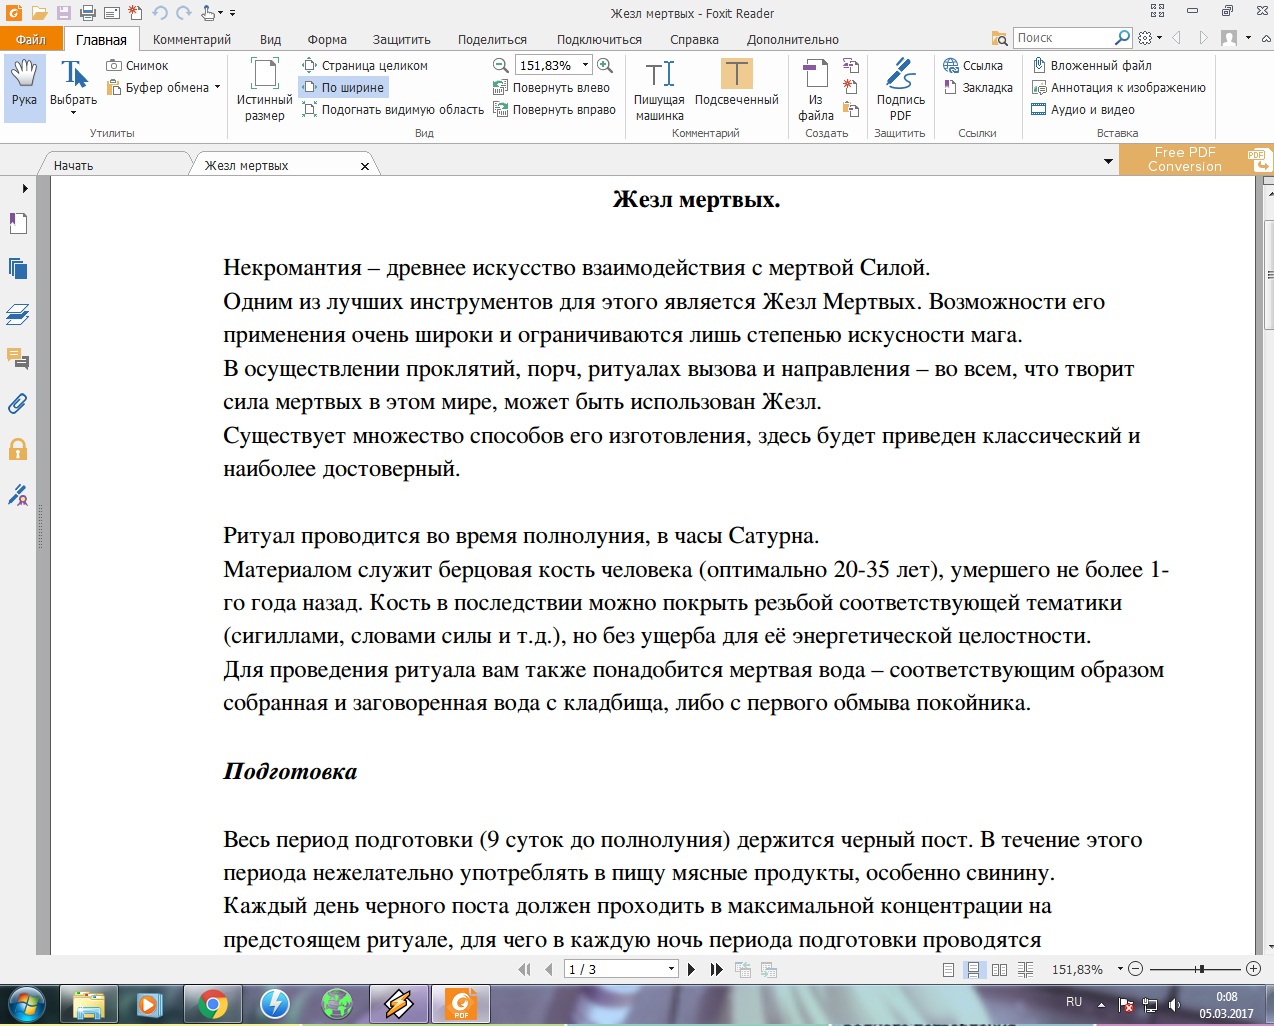The height and width of the screenshot is (1026, 1274).
Task: Open Google Chrome from the taskbar
Action: [x=212, y=1004]
